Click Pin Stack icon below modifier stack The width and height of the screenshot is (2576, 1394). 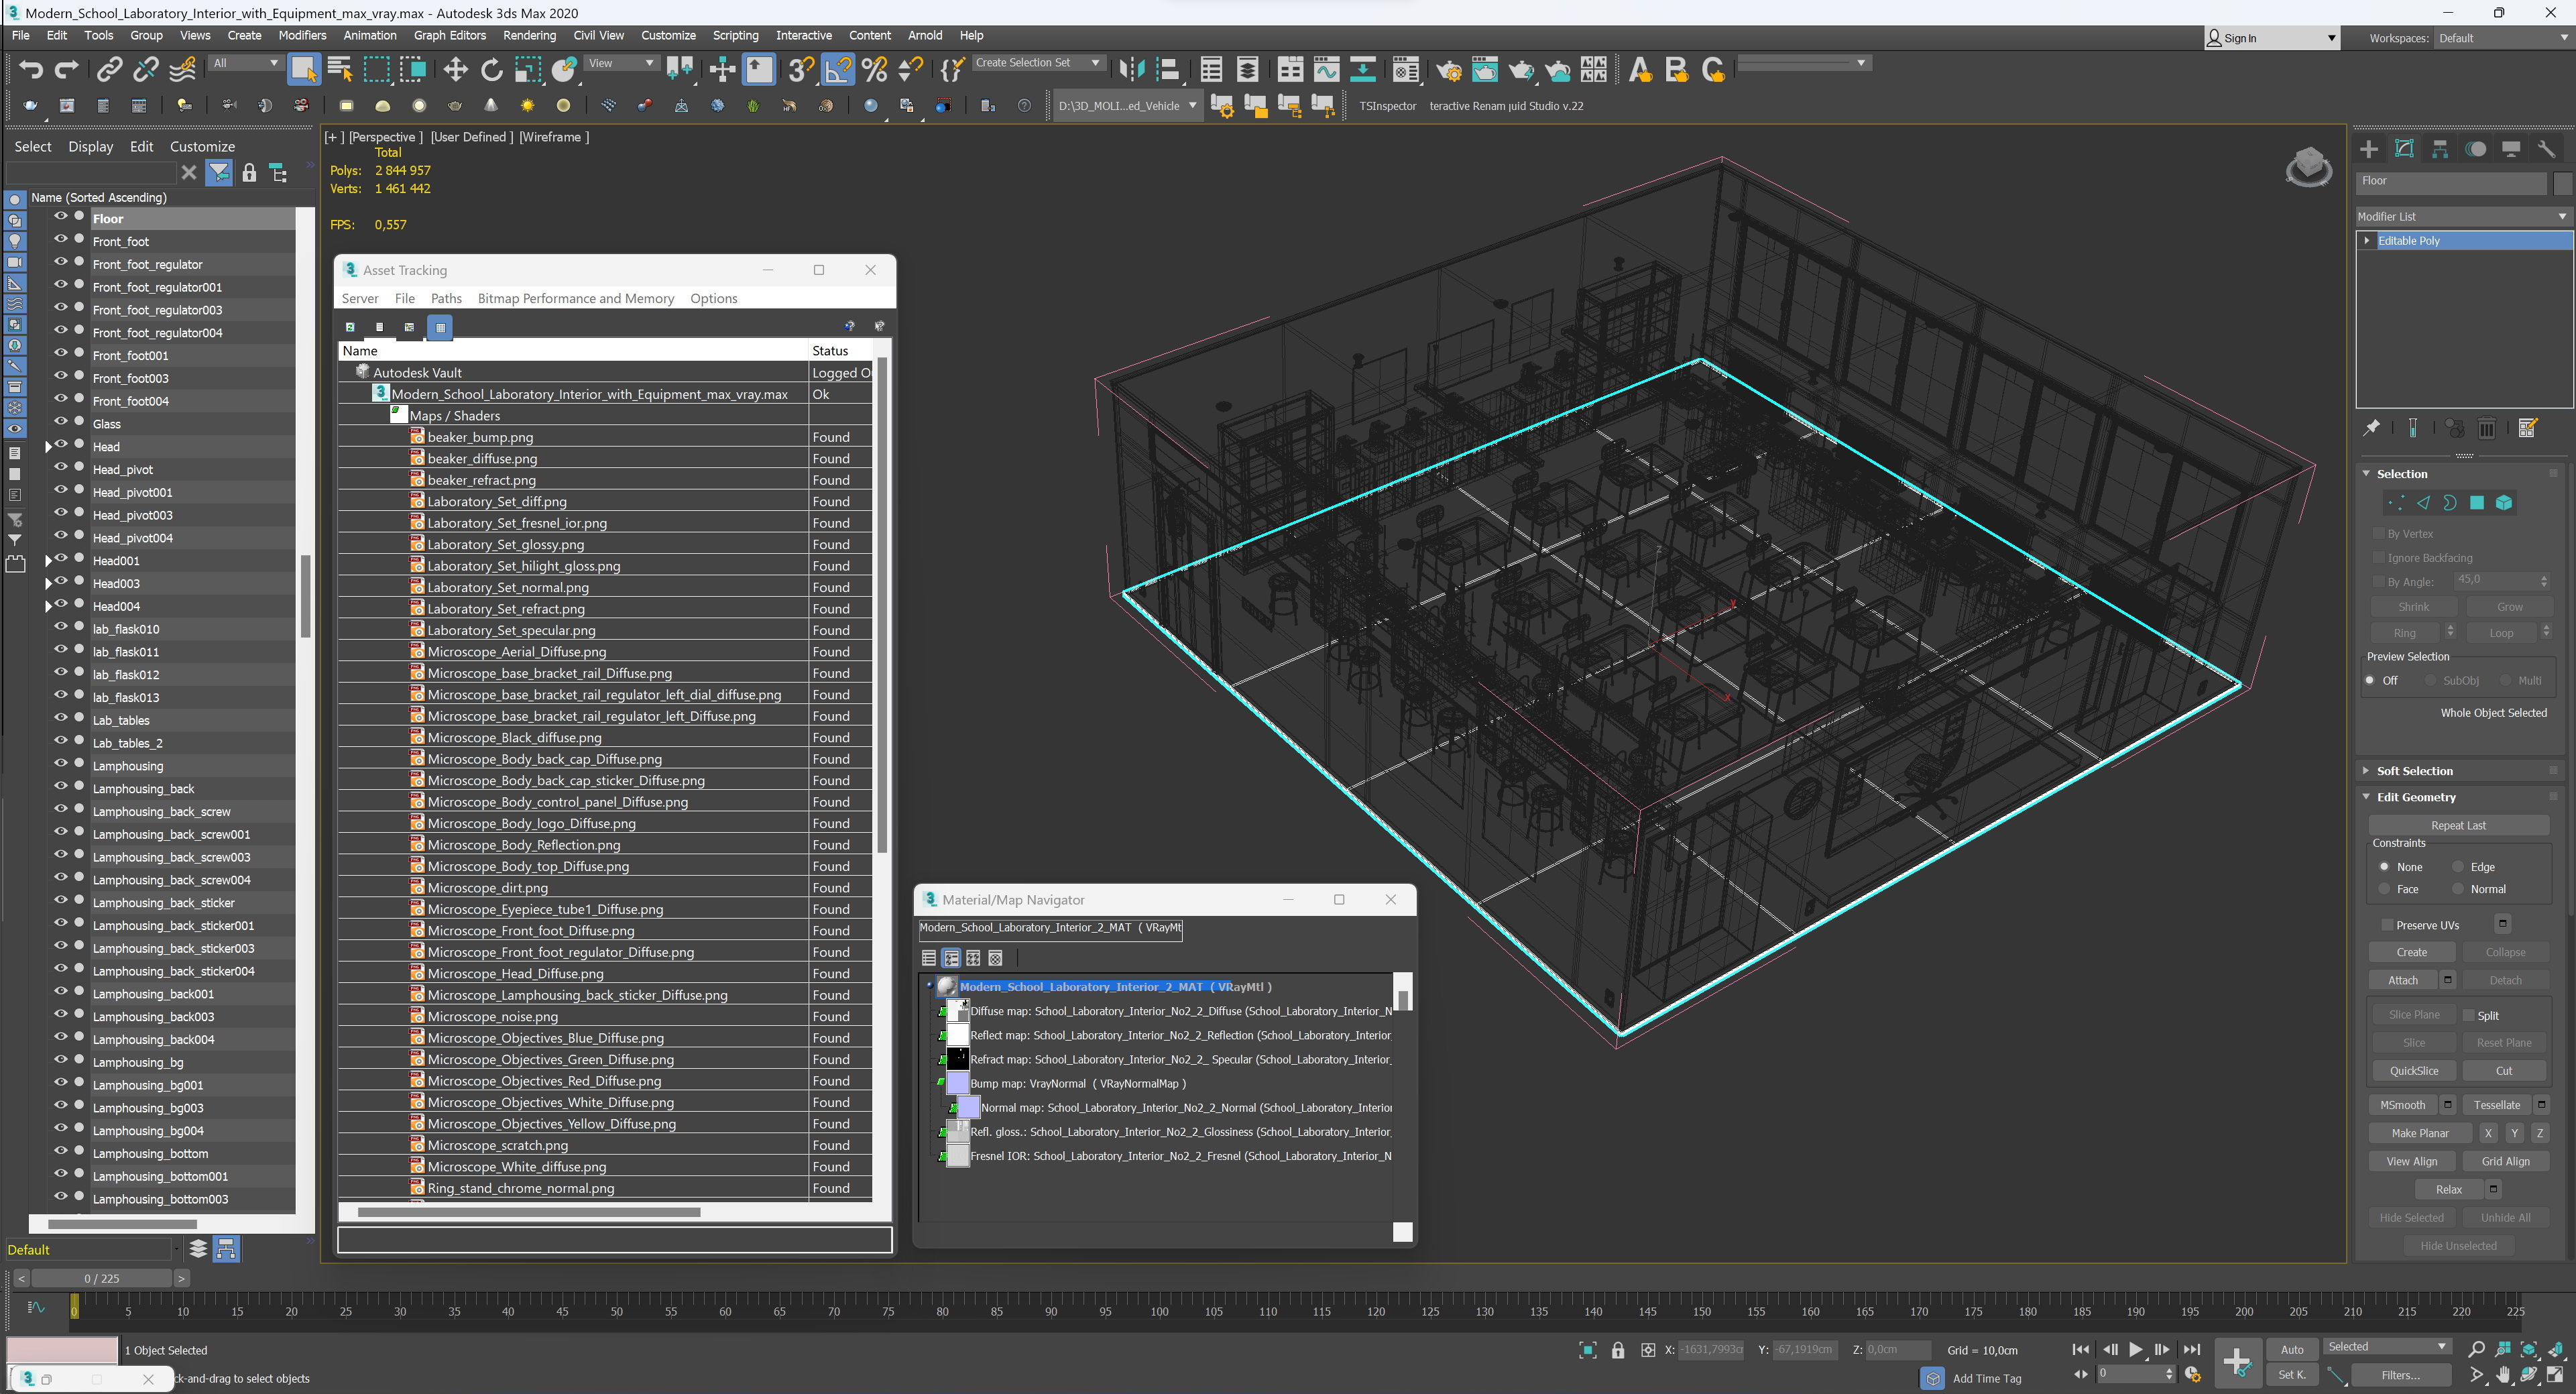click(2372, 428)
